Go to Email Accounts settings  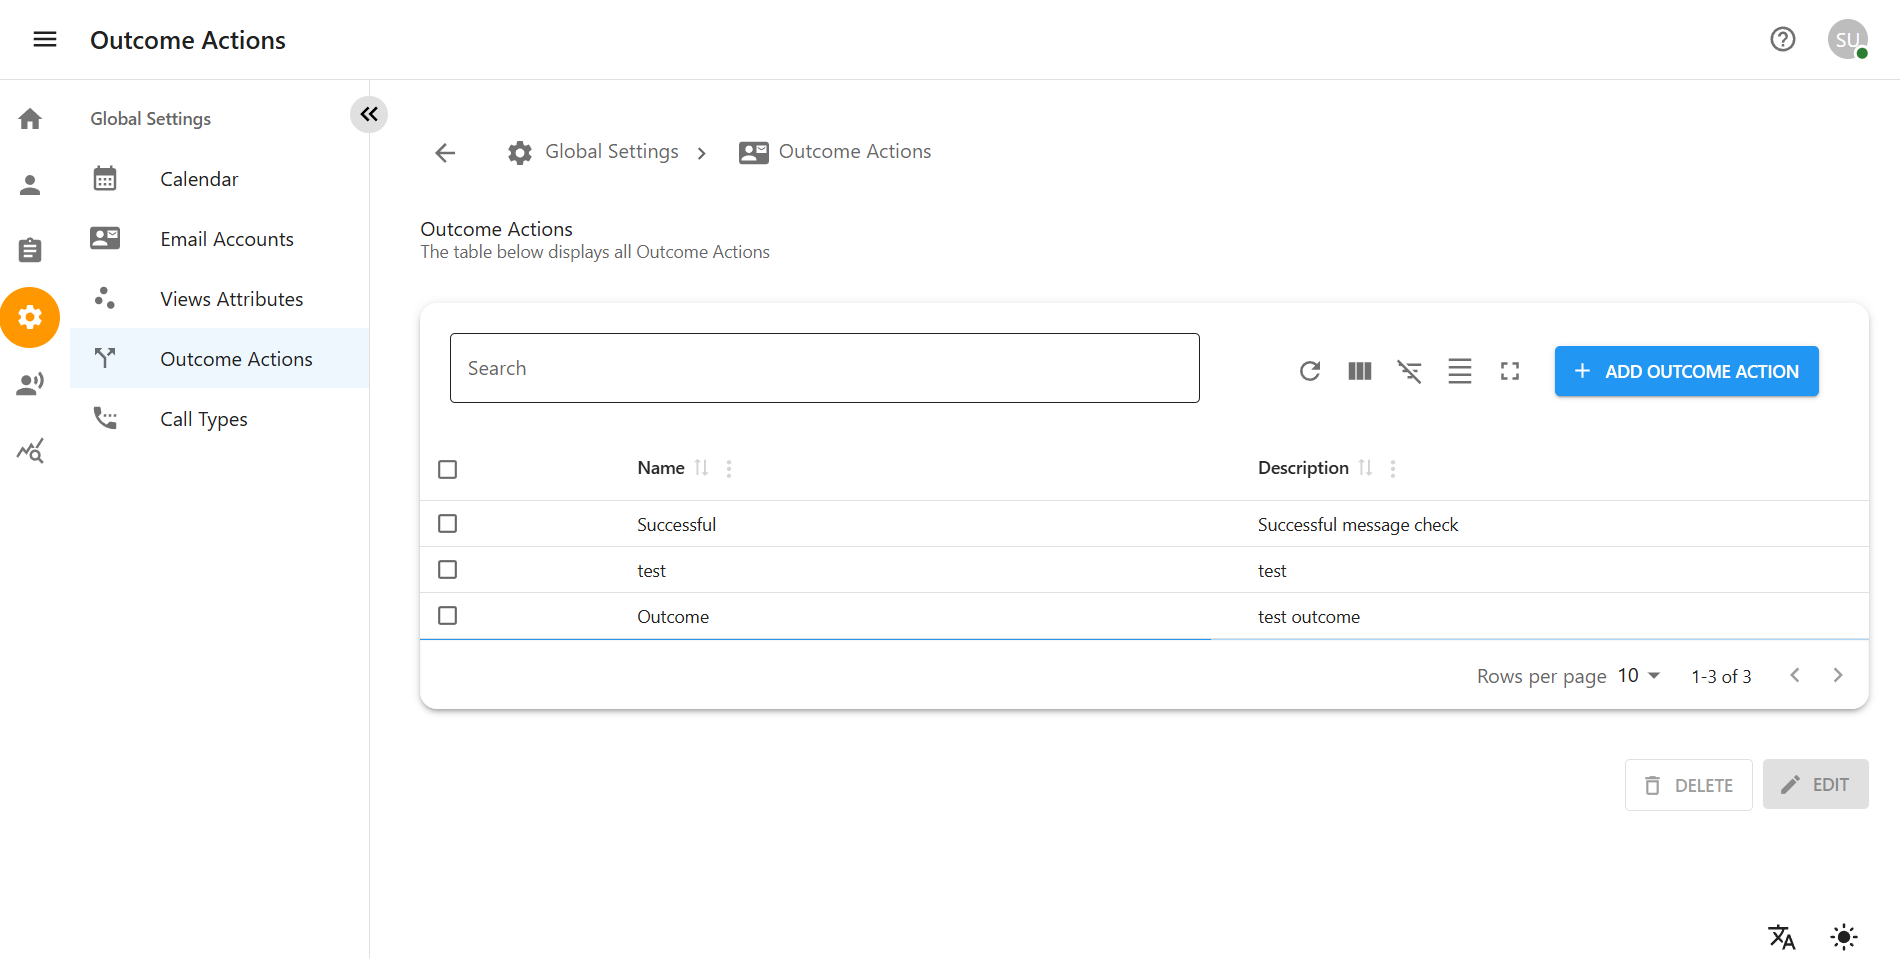click(226, 239)
